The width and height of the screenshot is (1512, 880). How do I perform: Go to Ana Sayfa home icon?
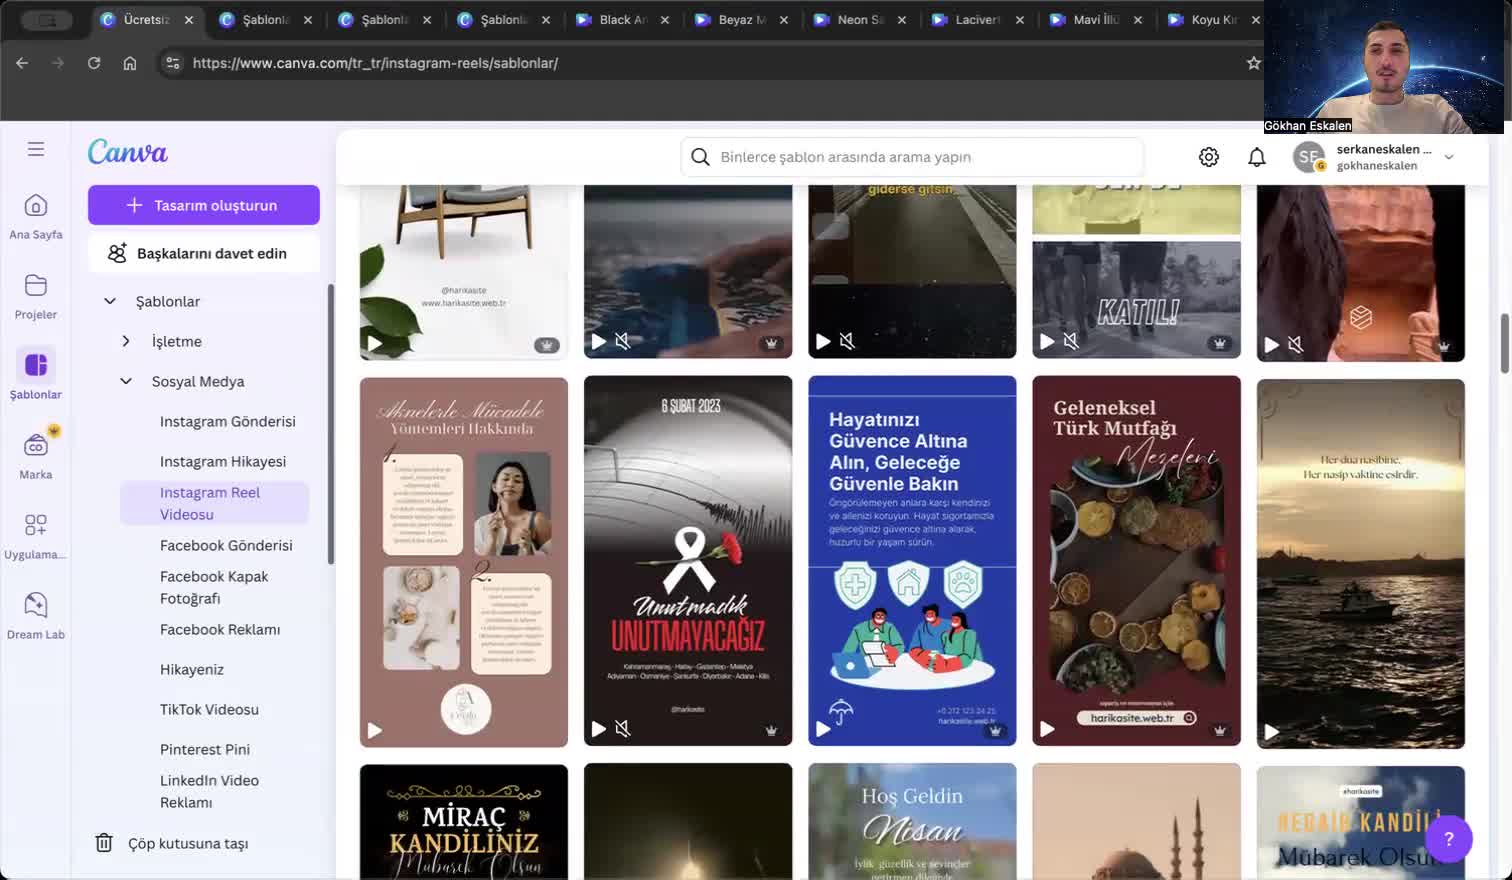[x=36, y=206]
